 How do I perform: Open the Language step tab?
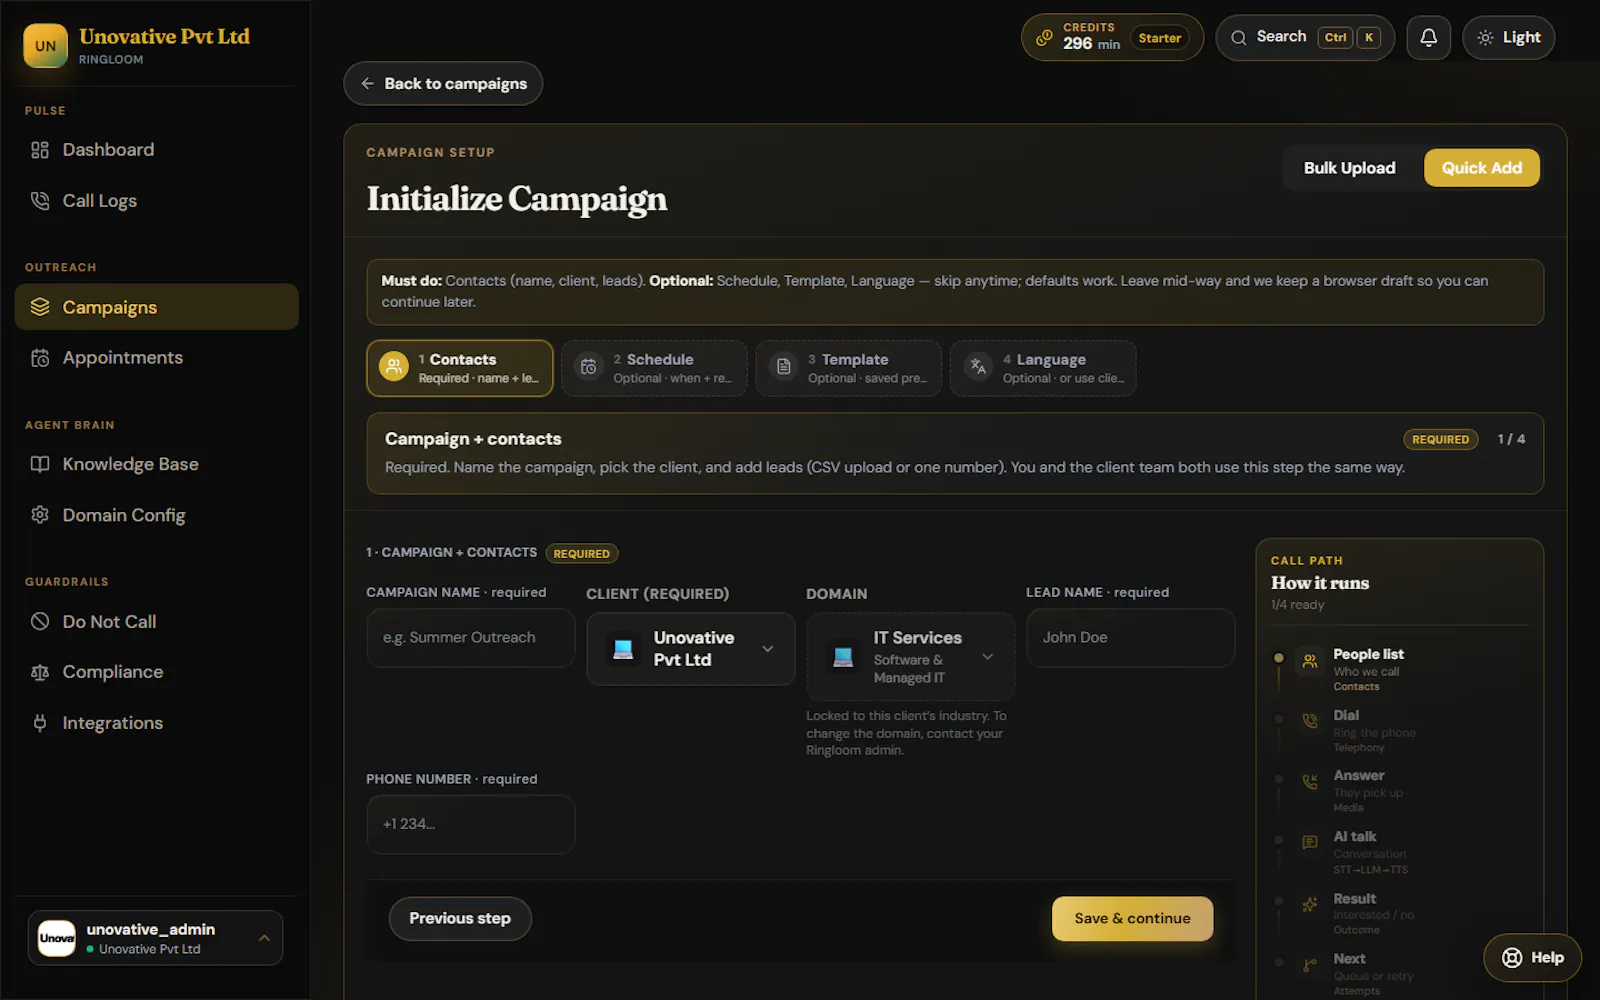pyautogui.click(x=1042, y=368)
